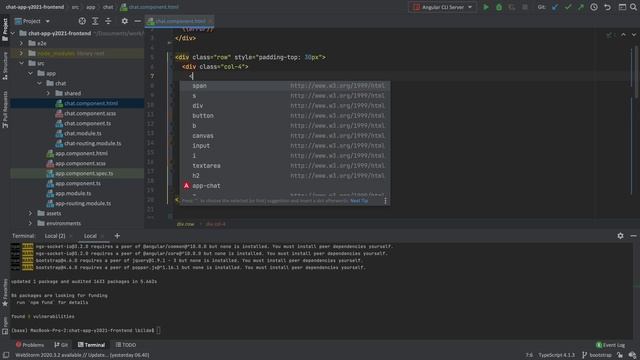Click the green Debug bug icon
This screenshot has width=640, height=360.
499,7
